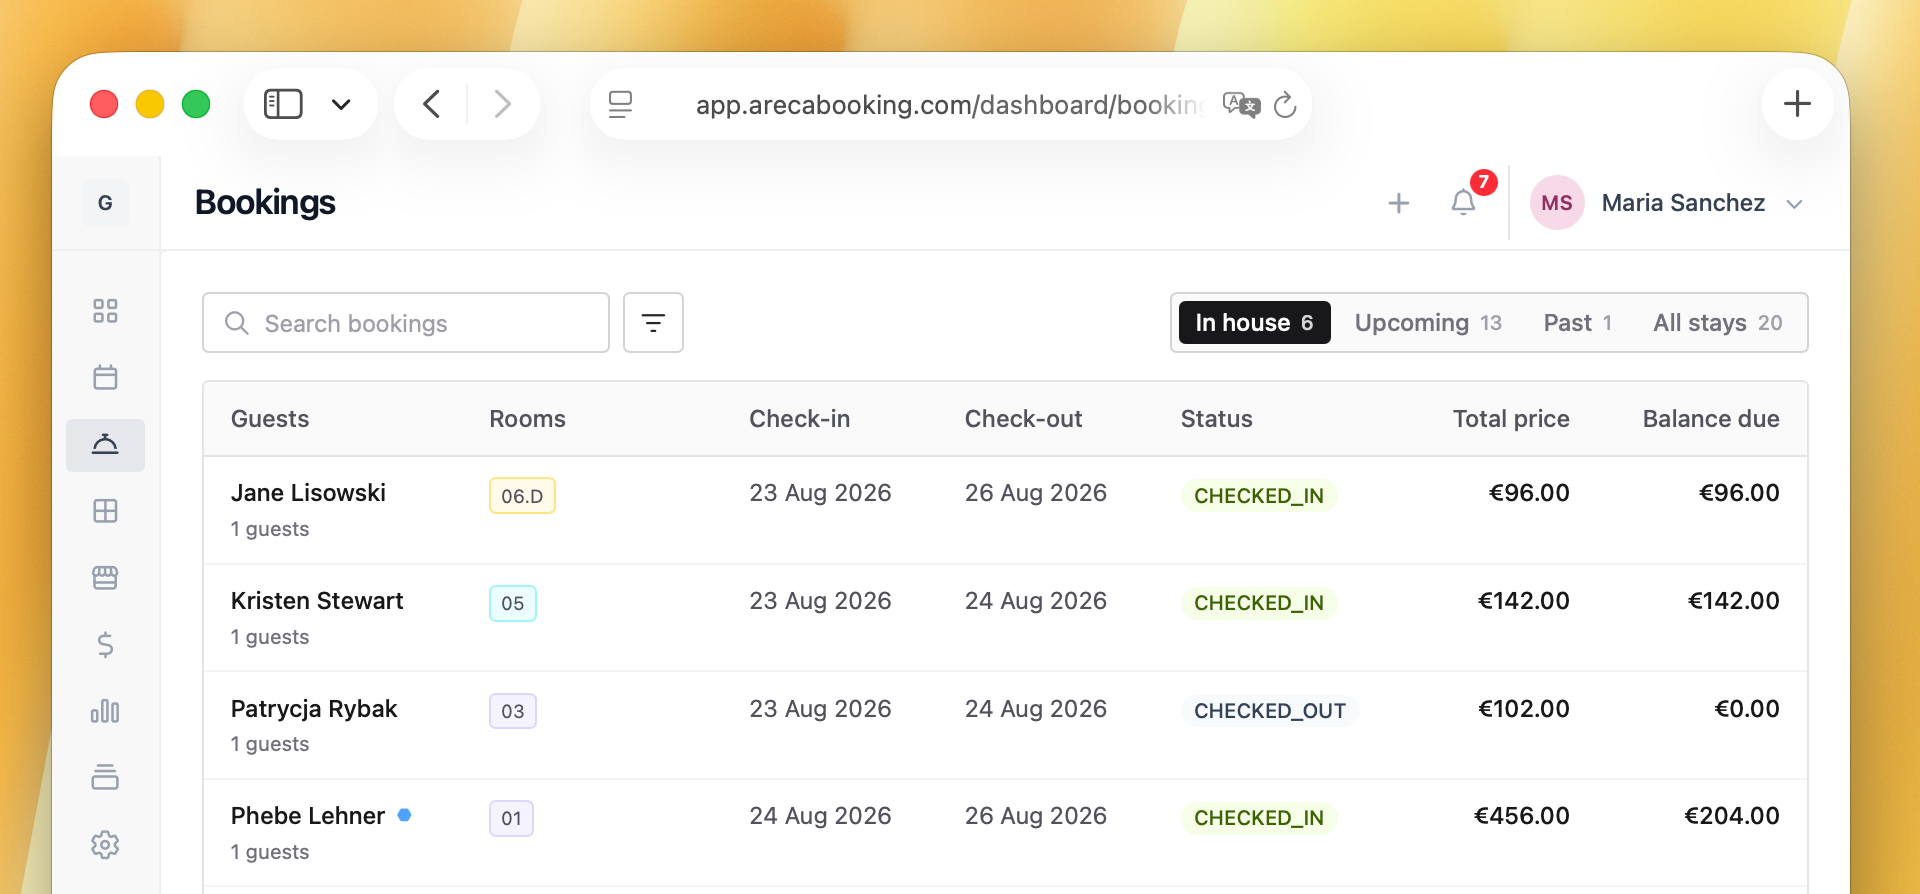
Task: Close the browser window with red button
Action: 104,104
